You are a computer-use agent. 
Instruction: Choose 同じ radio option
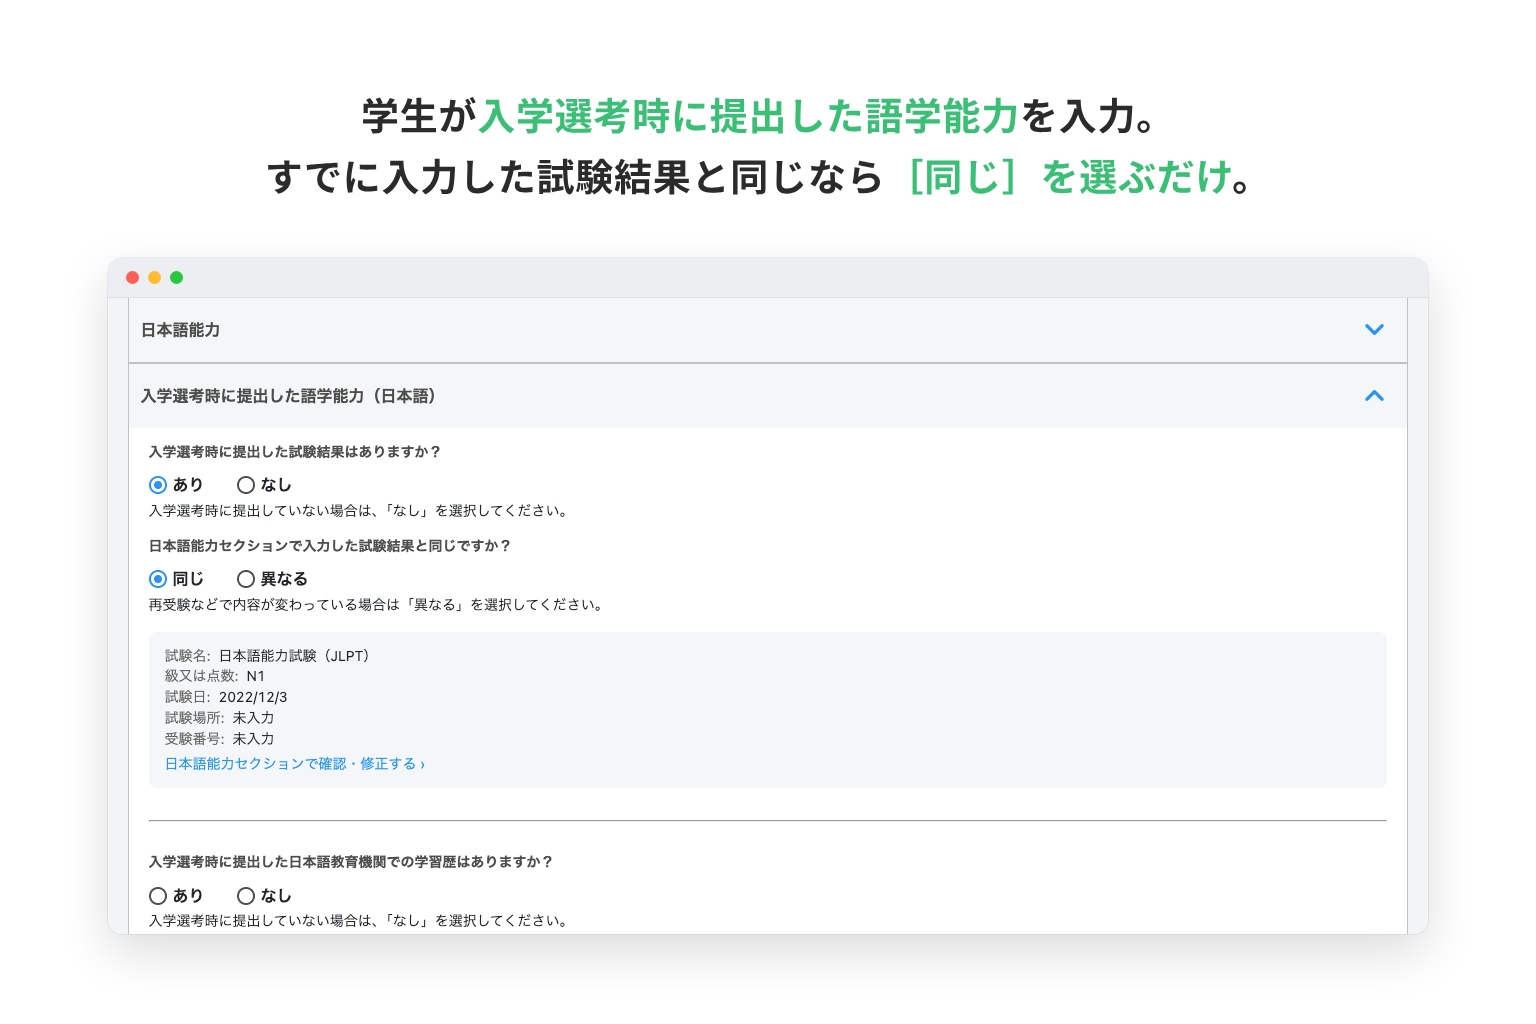(158, 579)
